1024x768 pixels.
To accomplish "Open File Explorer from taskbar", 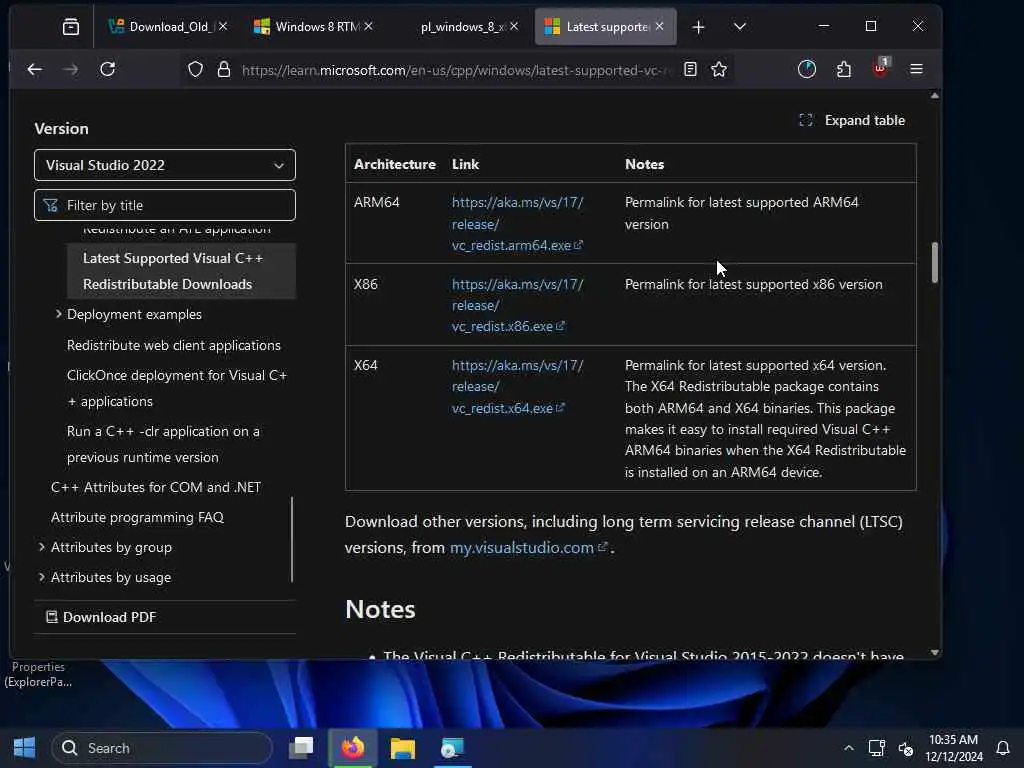I will coord(403,748).
